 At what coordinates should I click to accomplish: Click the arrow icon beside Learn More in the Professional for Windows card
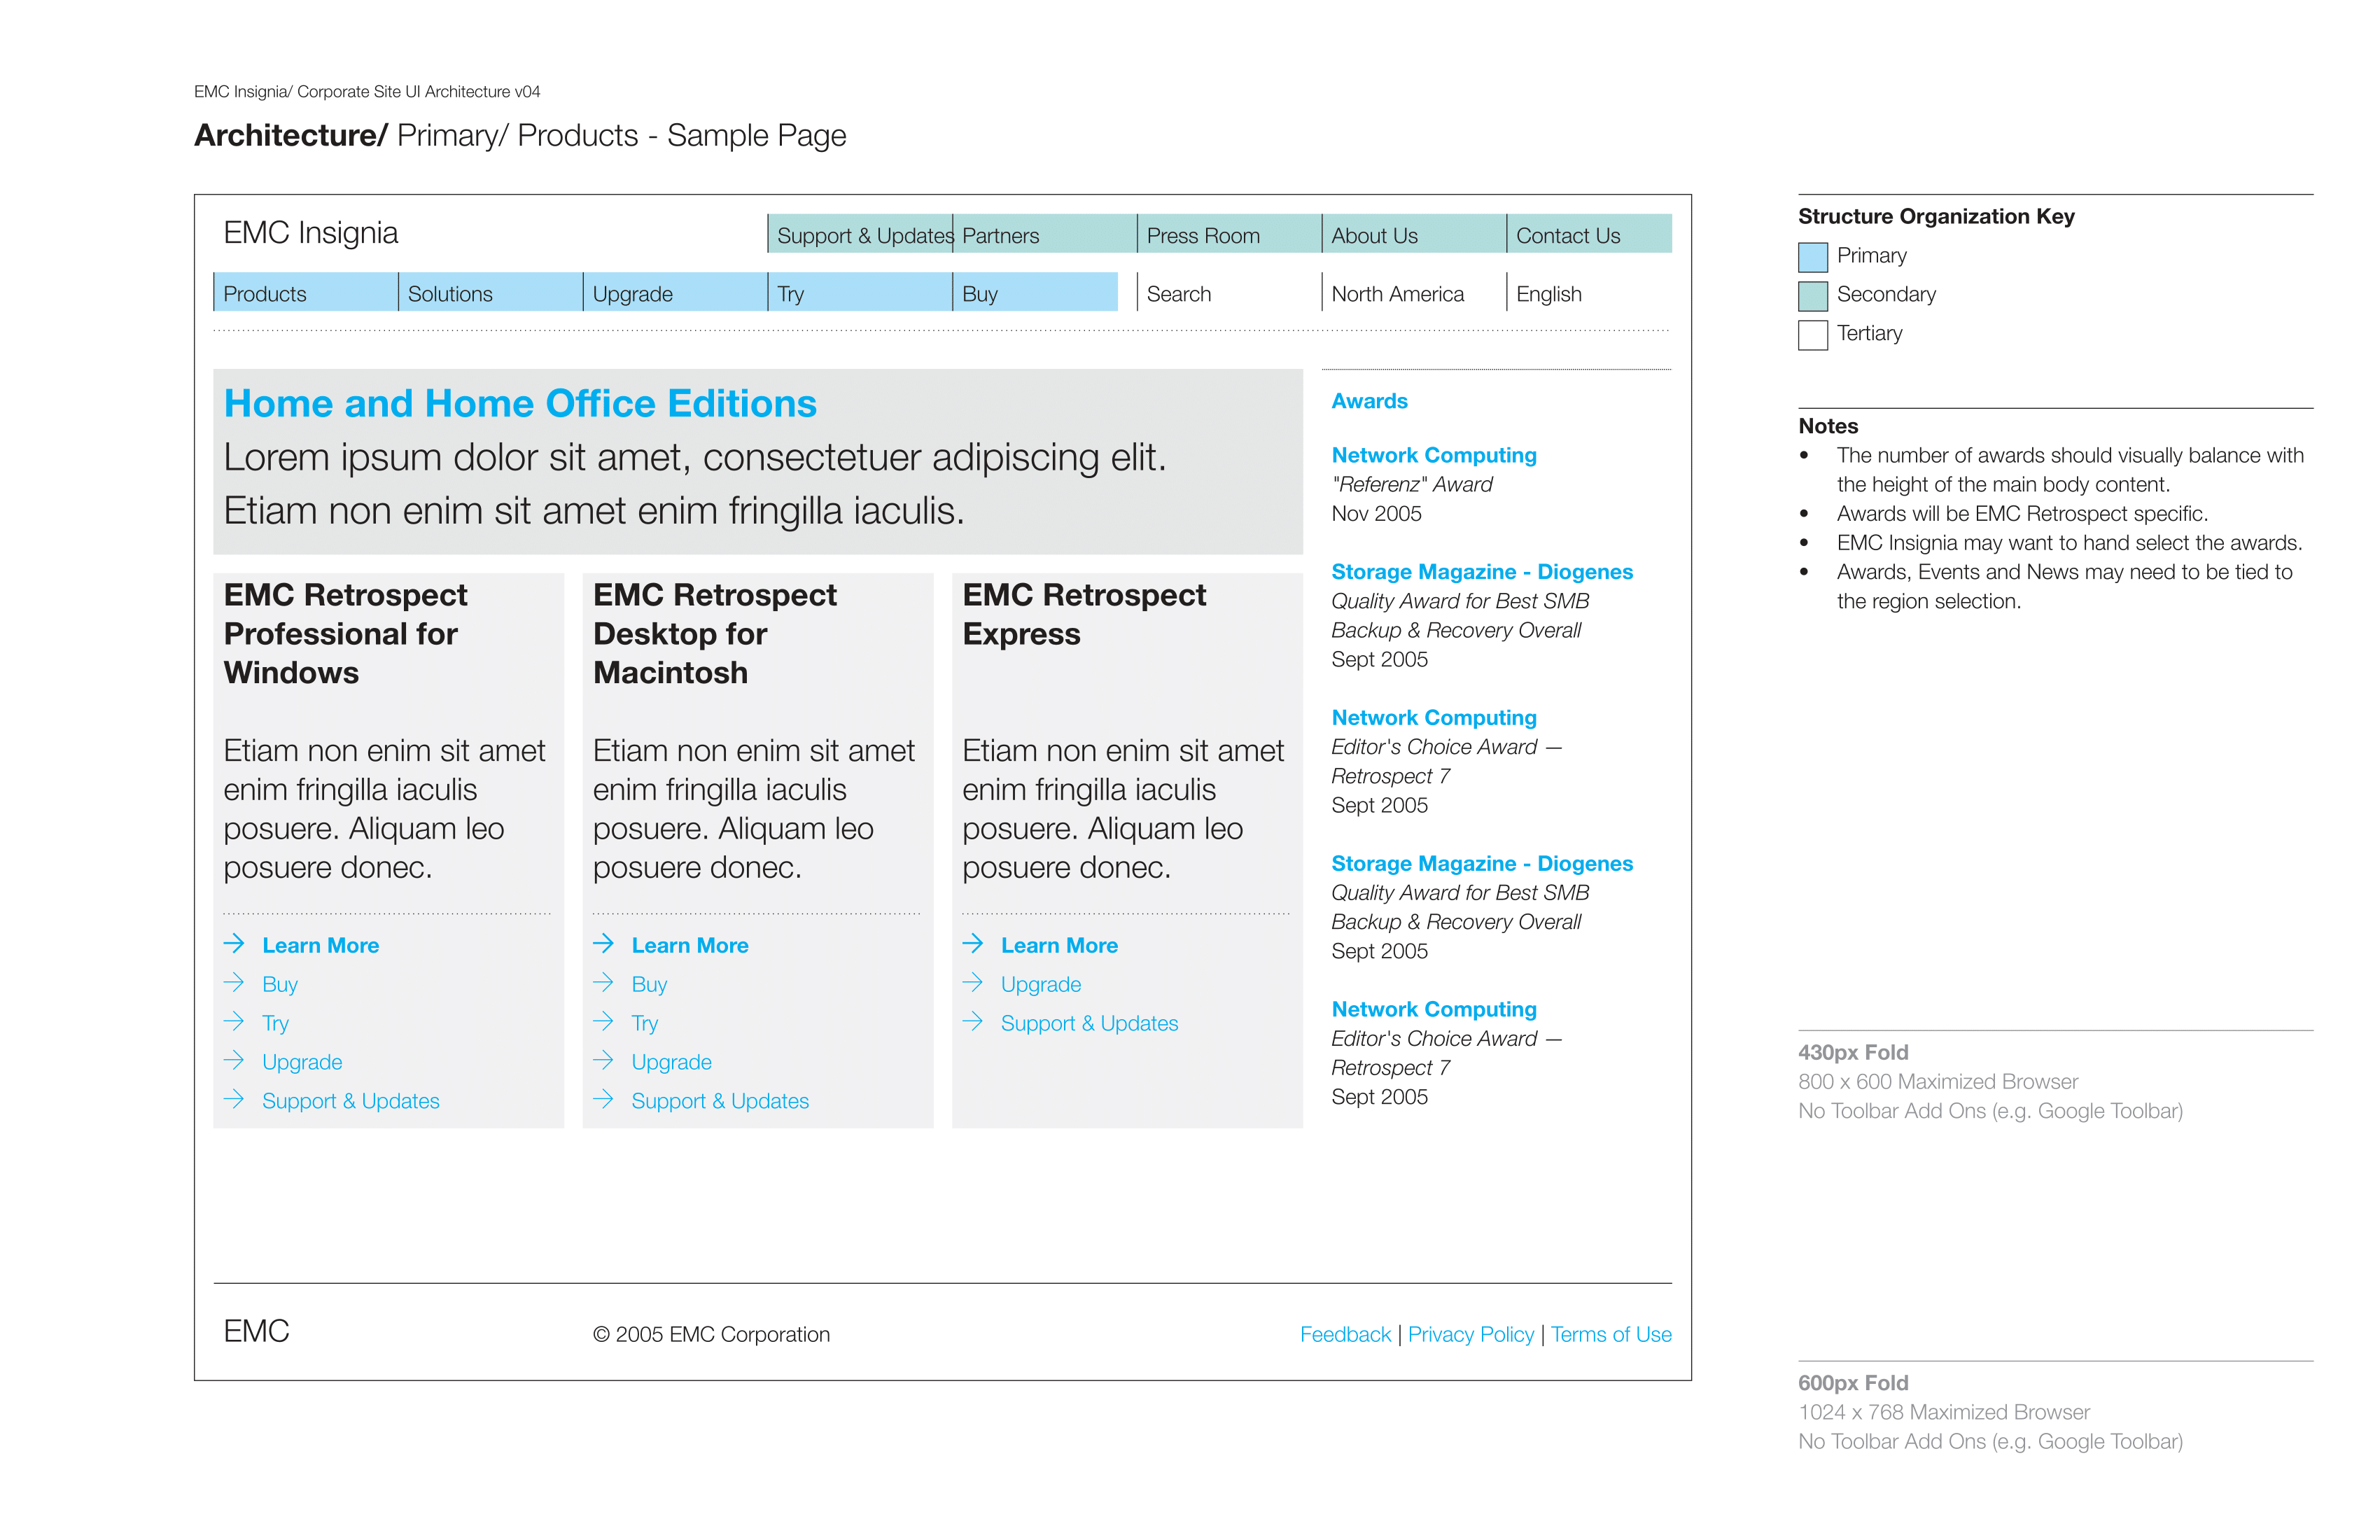(x=234, y=943)
